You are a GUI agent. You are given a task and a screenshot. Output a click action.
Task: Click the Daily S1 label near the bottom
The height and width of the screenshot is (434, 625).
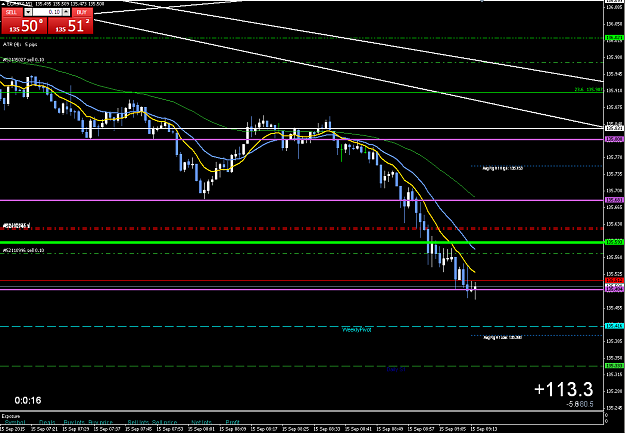tap(396, 369)
